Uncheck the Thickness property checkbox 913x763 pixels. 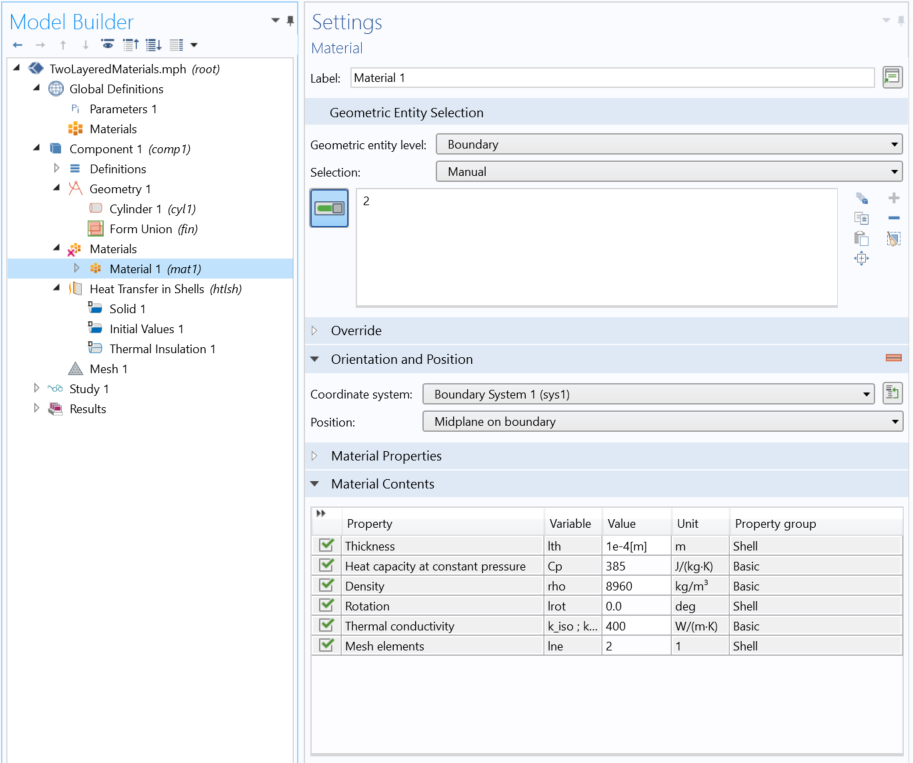click(327, 545)
